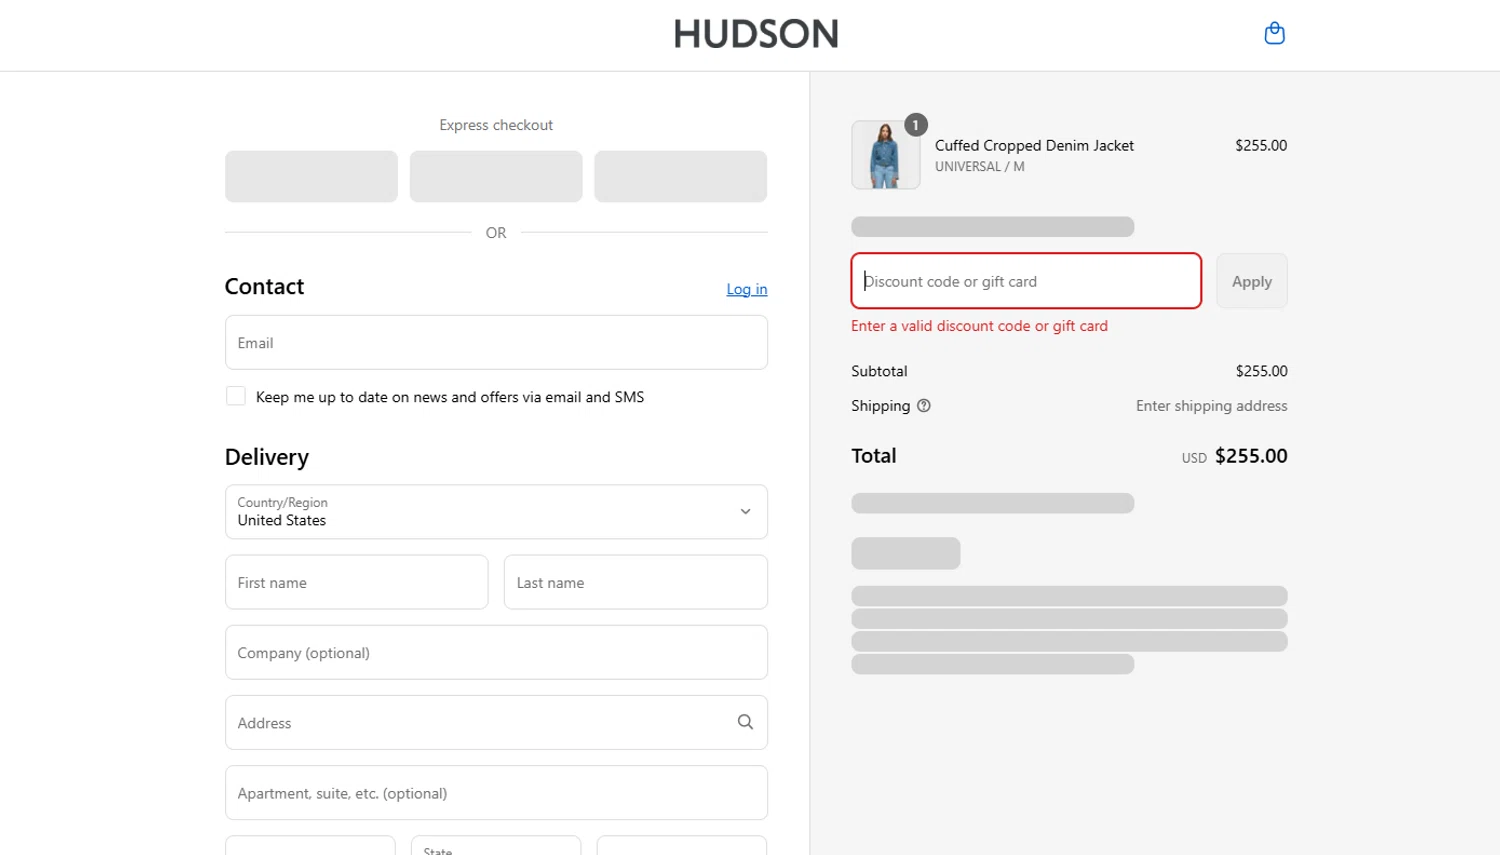Click the 'Express checkout' heading
The height and width of the screenshot is (855, 1500).
coord(496,125)
